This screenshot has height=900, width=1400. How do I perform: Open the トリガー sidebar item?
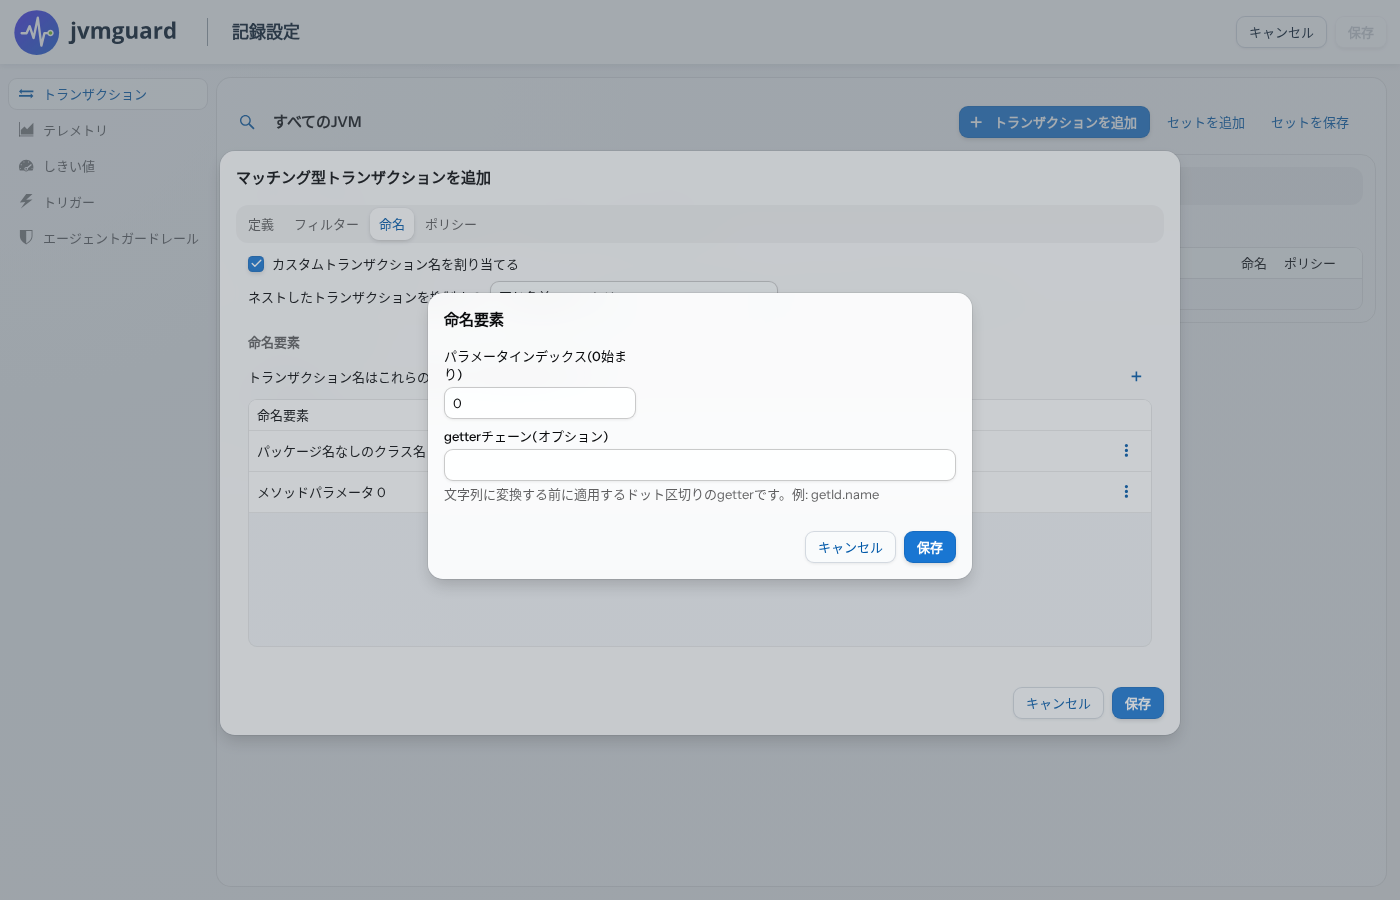pyautogui.click(x=108, y=202)
